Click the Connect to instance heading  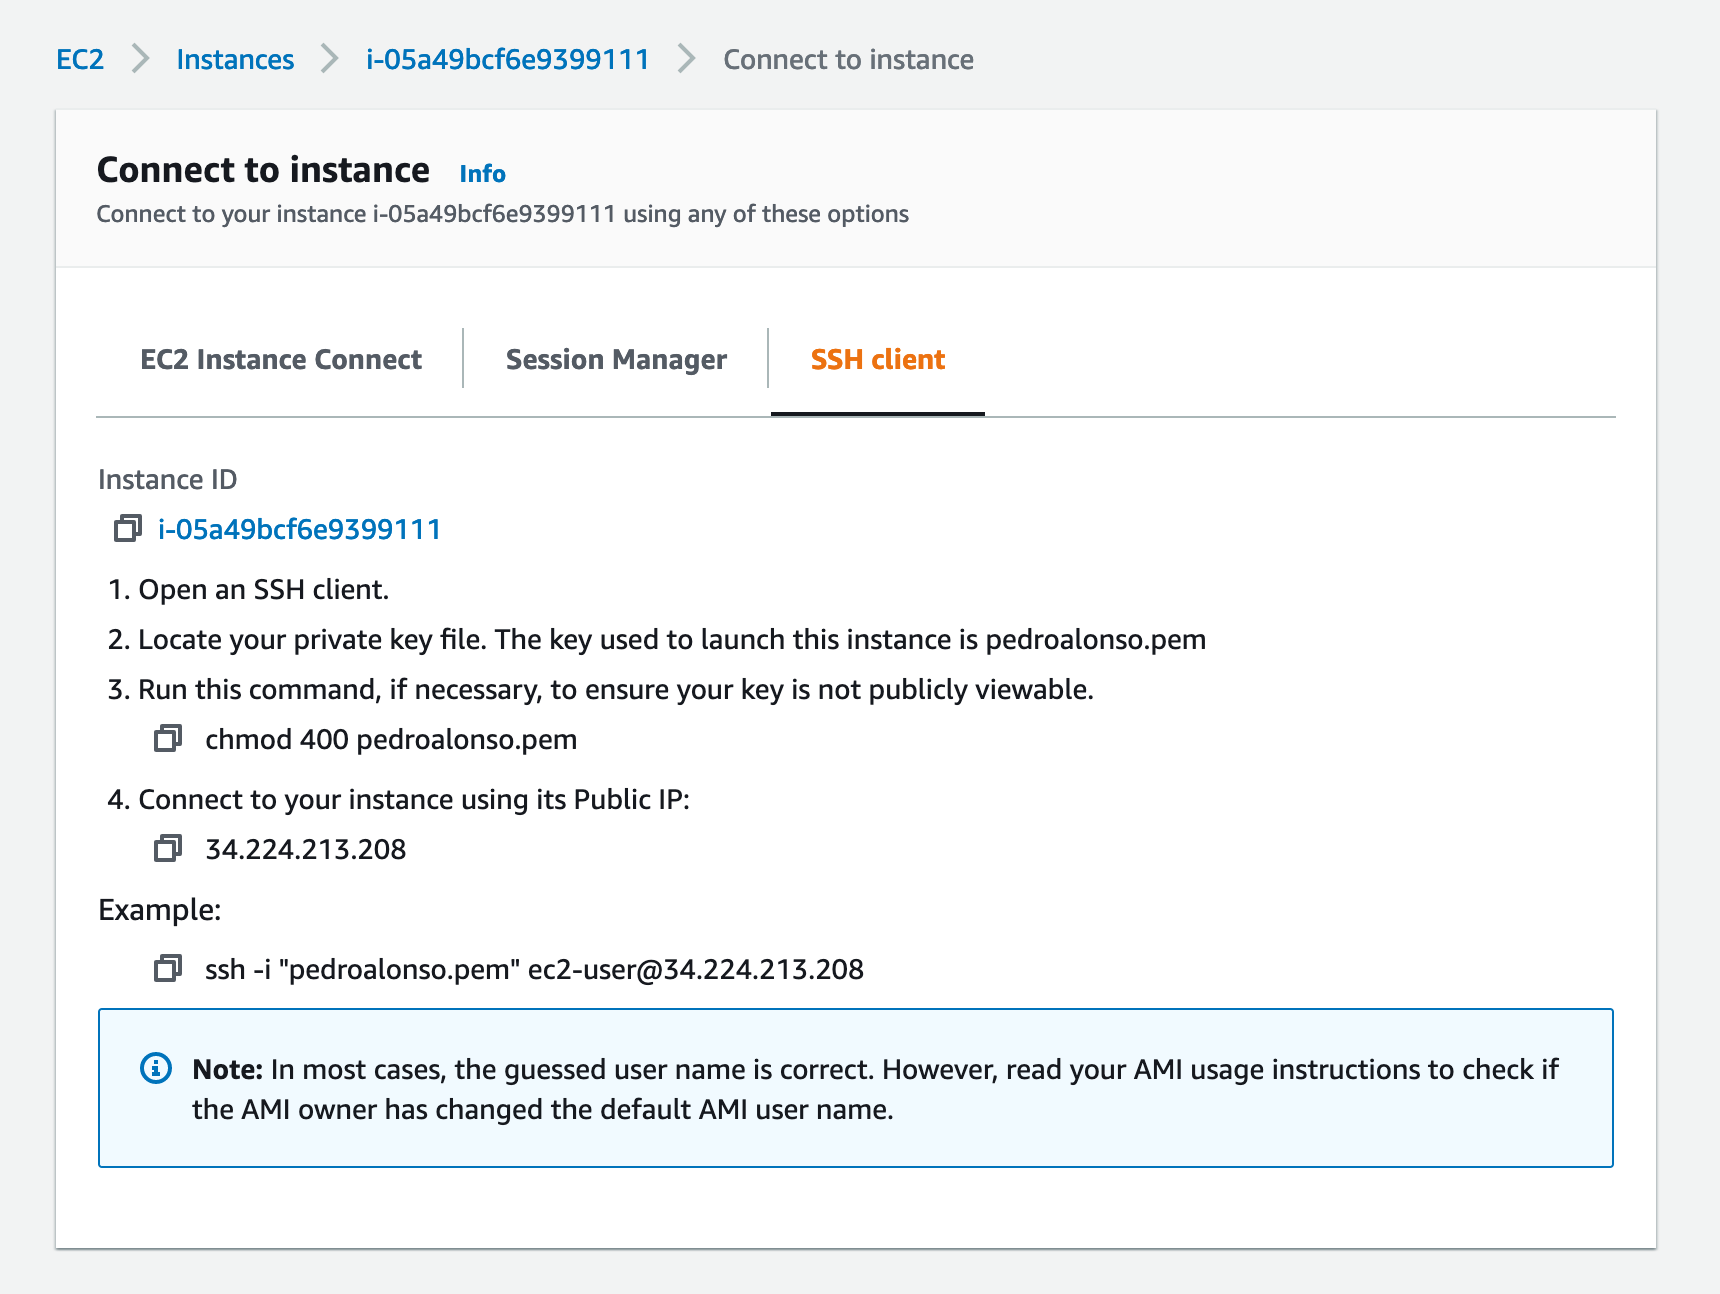click(263, 170)
